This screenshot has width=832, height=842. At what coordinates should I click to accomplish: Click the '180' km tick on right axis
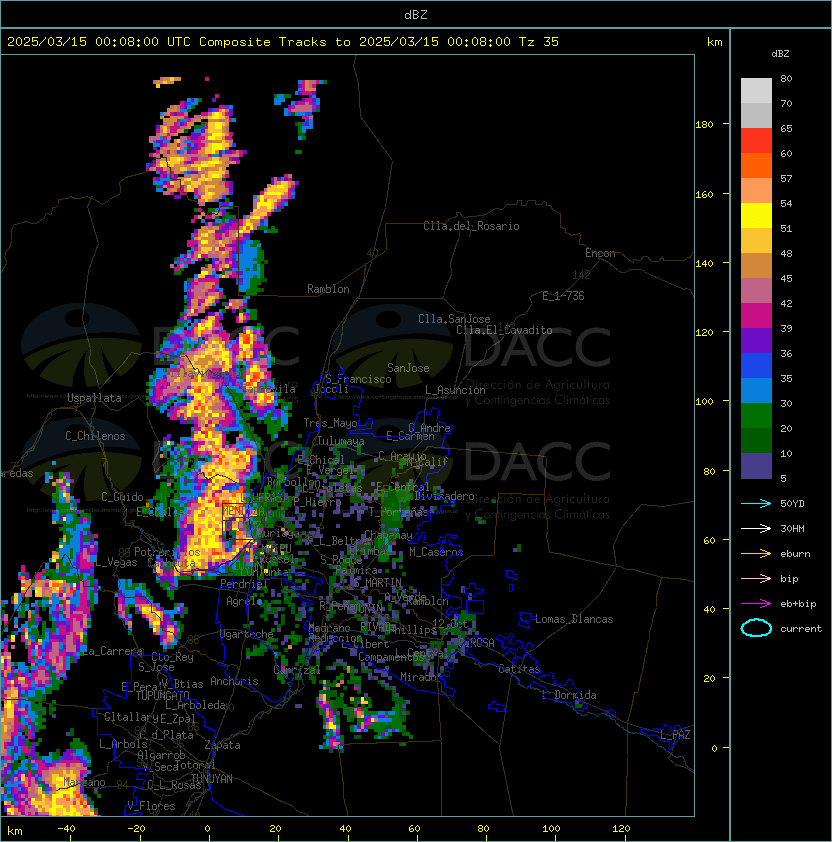pos(704,124)
